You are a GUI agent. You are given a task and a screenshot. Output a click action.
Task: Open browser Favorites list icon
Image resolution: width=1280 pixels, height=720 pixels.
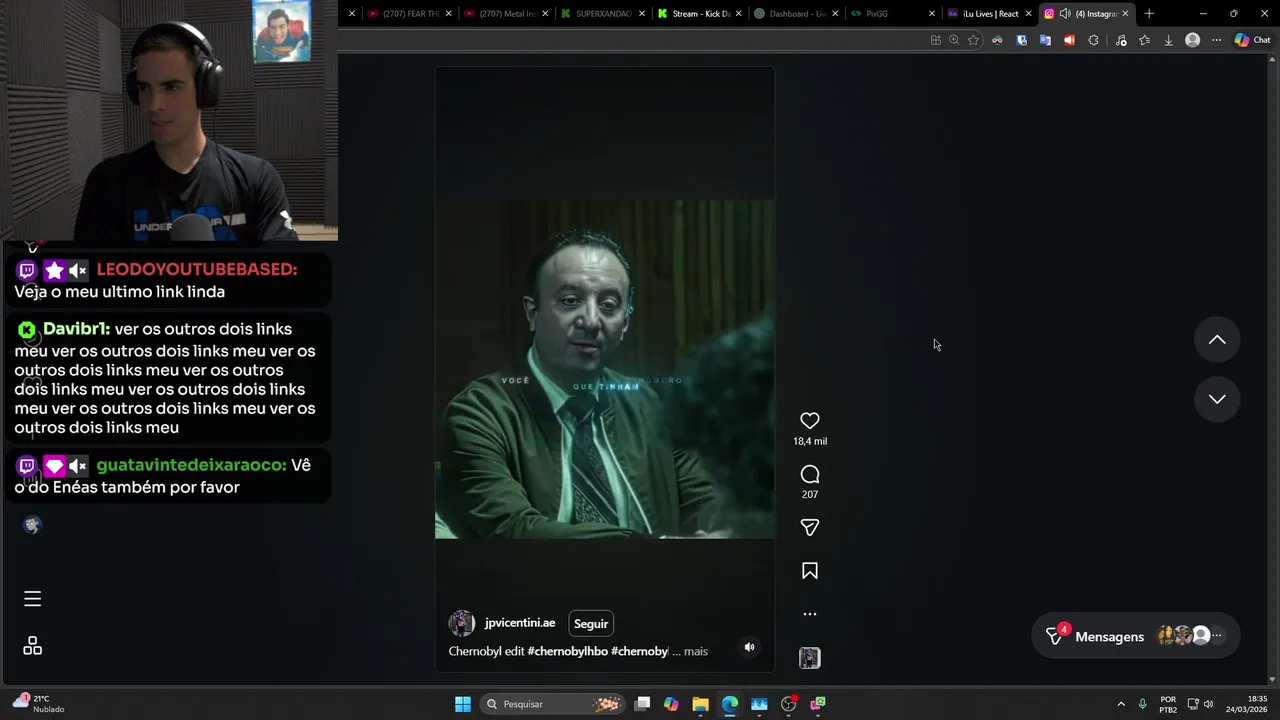(x=1144, y=40)
